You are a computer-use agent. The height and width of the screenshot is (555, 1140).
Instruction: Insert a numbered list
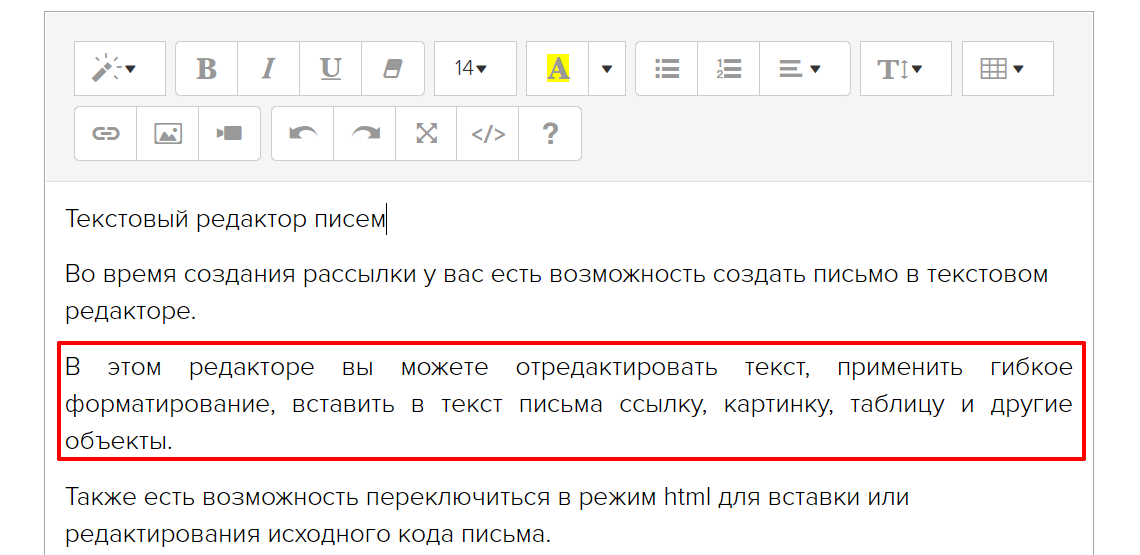coord(728,68)
